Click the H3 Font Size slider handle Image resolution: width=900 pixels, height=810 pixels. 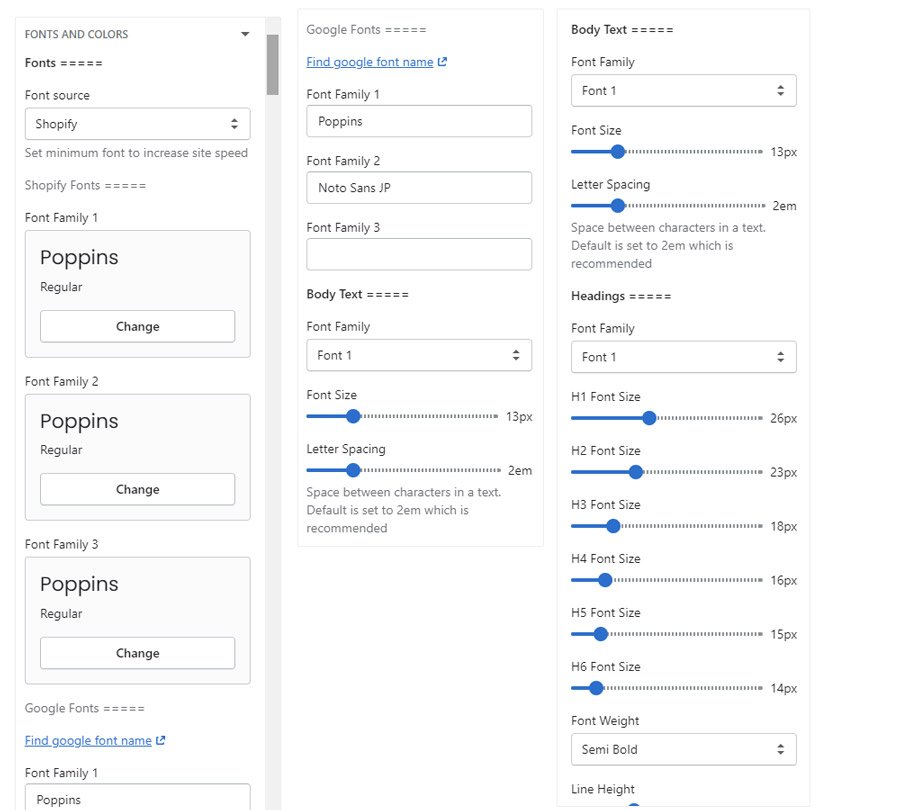point(613,526)
